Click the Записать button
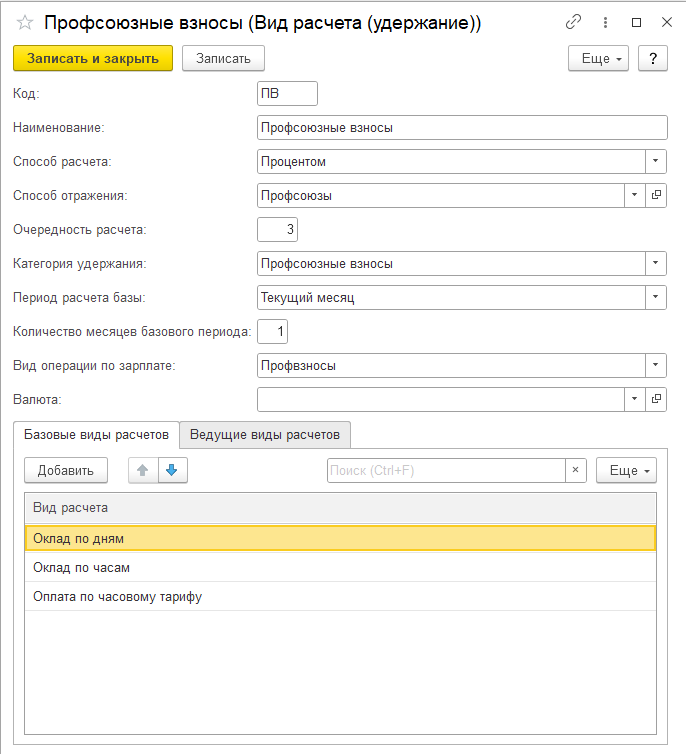The width and height of the screenshot is (686, 754). tap(223, 58)
